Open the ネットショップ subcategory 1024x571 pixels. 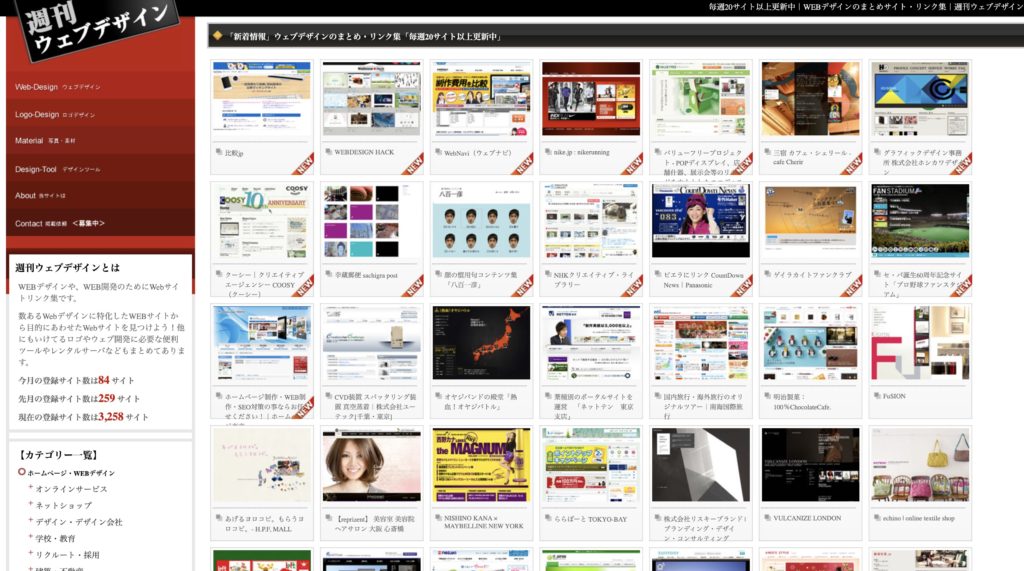[63, 505]
